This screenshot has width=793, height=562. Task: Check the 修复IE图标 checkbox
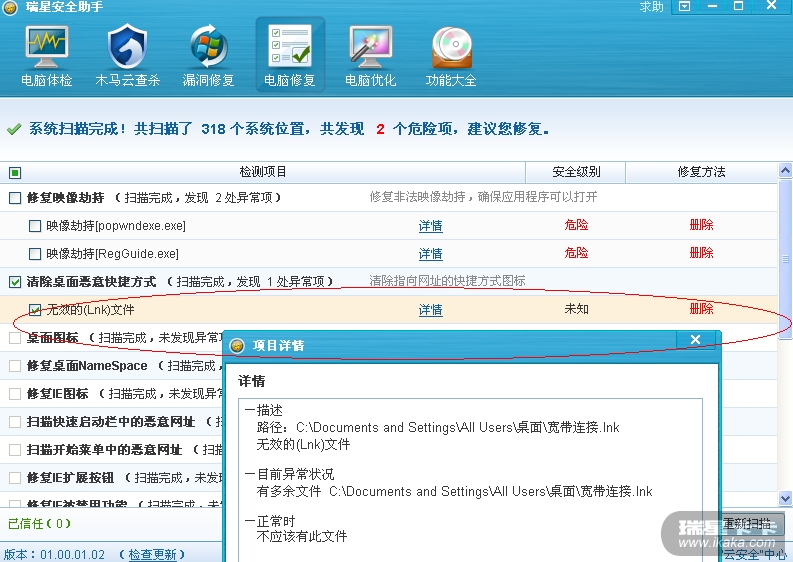15,394
